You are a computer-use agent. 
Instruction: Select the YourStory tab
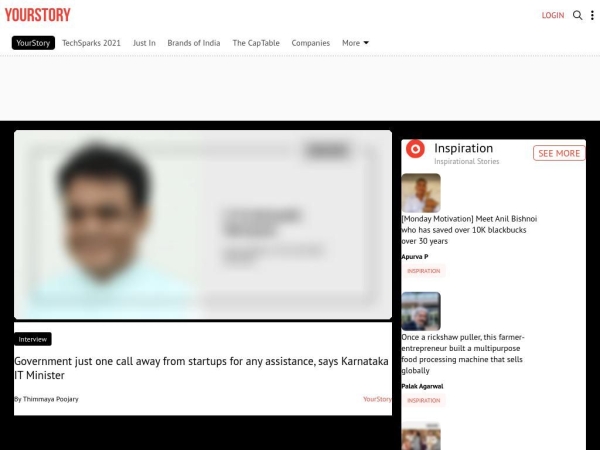point(33,43)
